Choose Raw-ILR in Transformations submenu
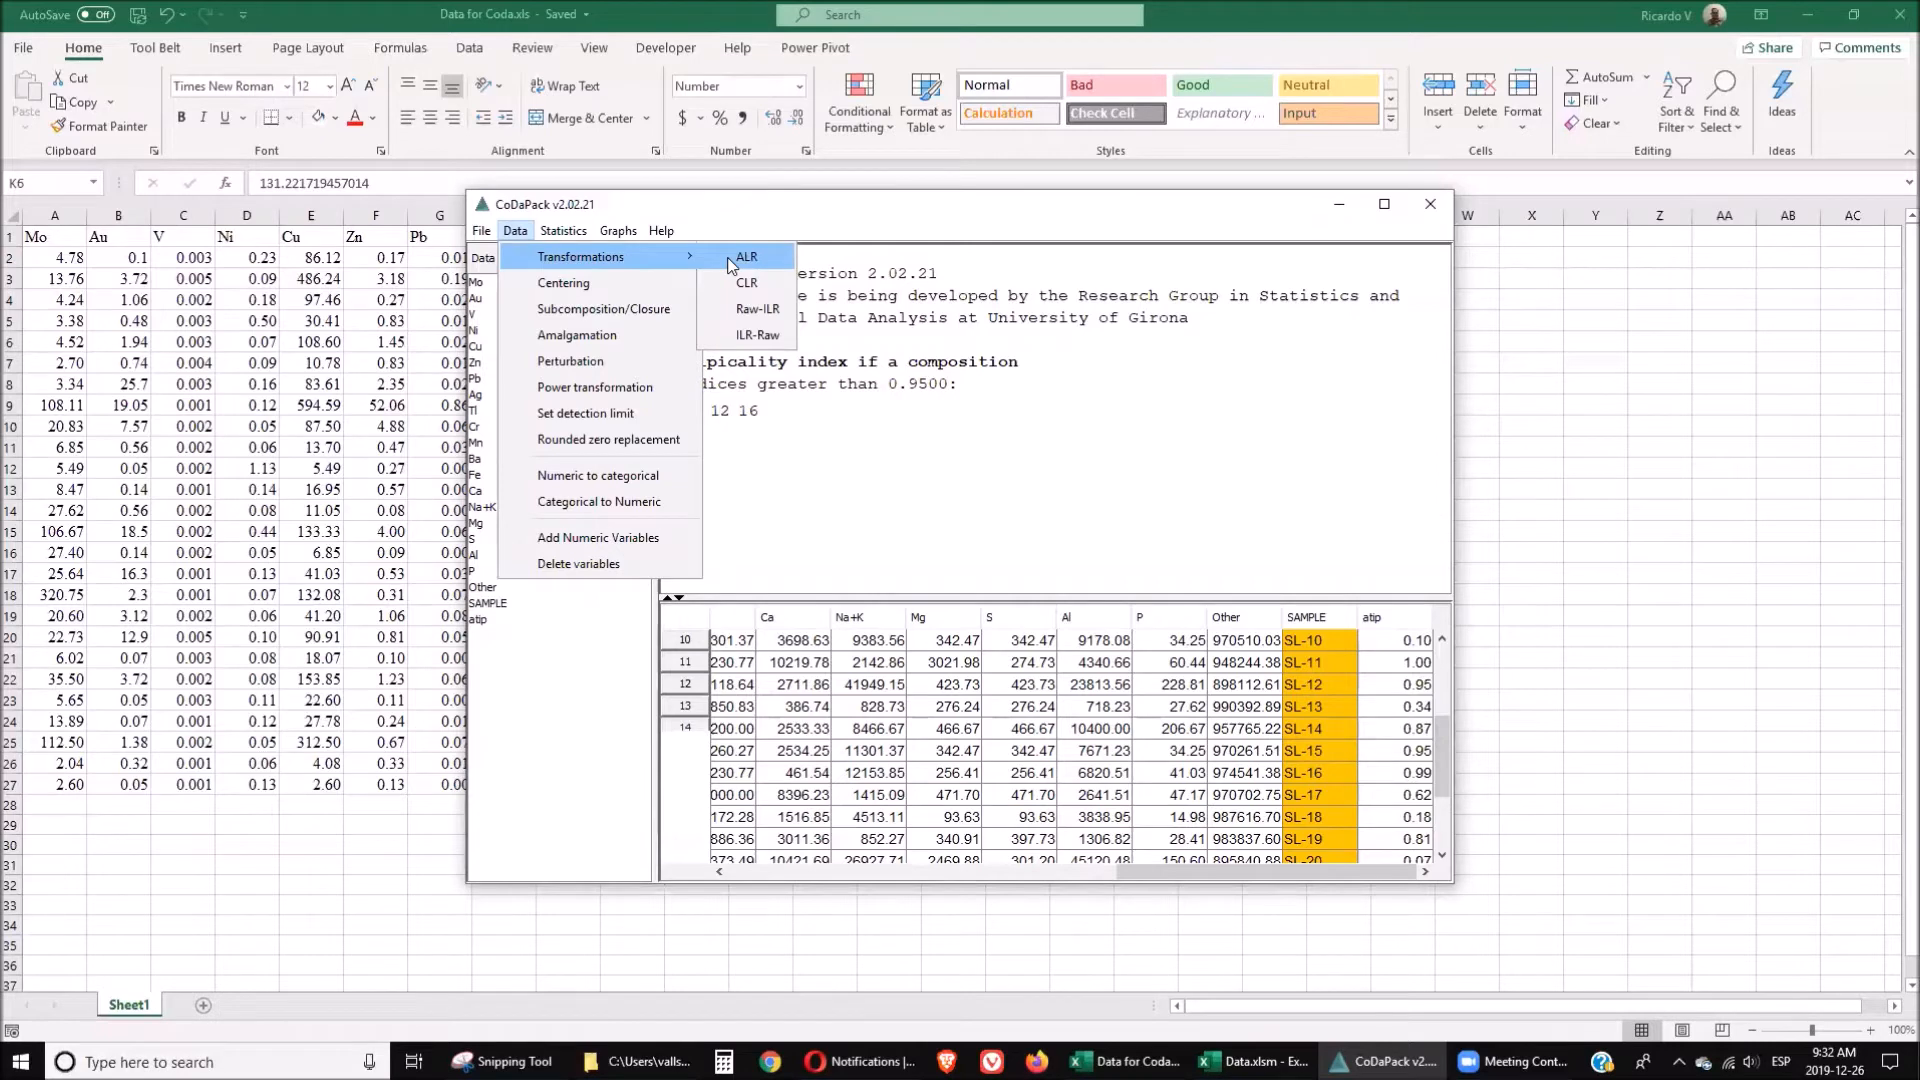This screenshot has height=1080, width=1920. [757, 309]
